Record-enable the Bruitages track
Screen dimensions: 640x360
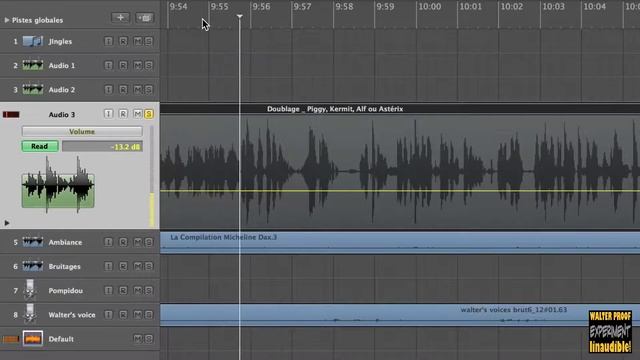pos(123,266)
